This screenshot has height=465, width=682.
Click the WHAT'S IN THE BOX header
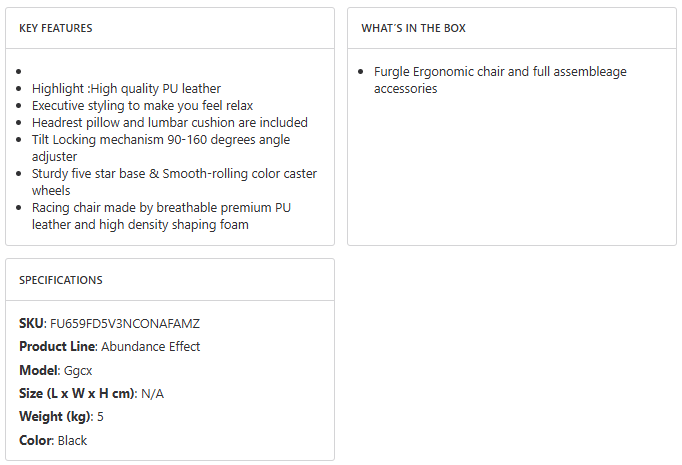tap(413, 28)
